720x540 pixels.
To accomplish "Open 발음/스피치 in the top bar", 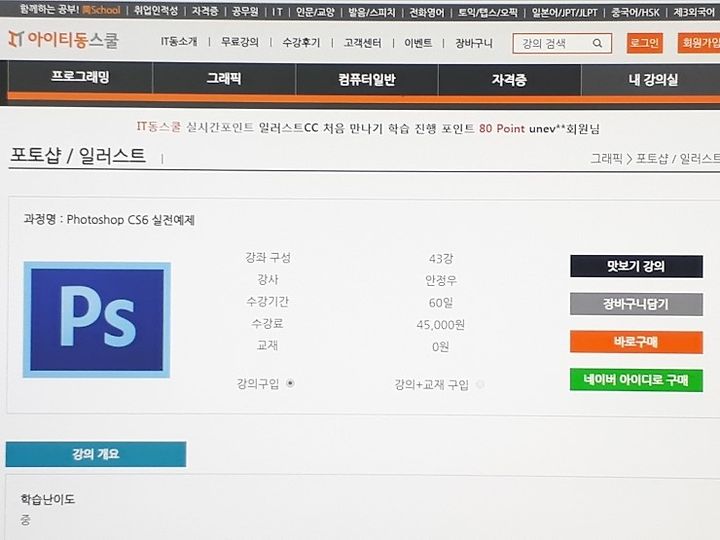I will [x=371, y=12].
